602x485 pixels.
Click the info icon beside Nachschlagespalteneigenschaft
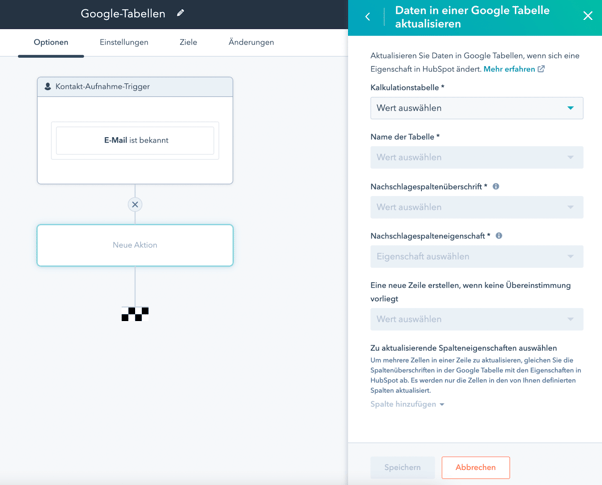click(x=499, y=236)
